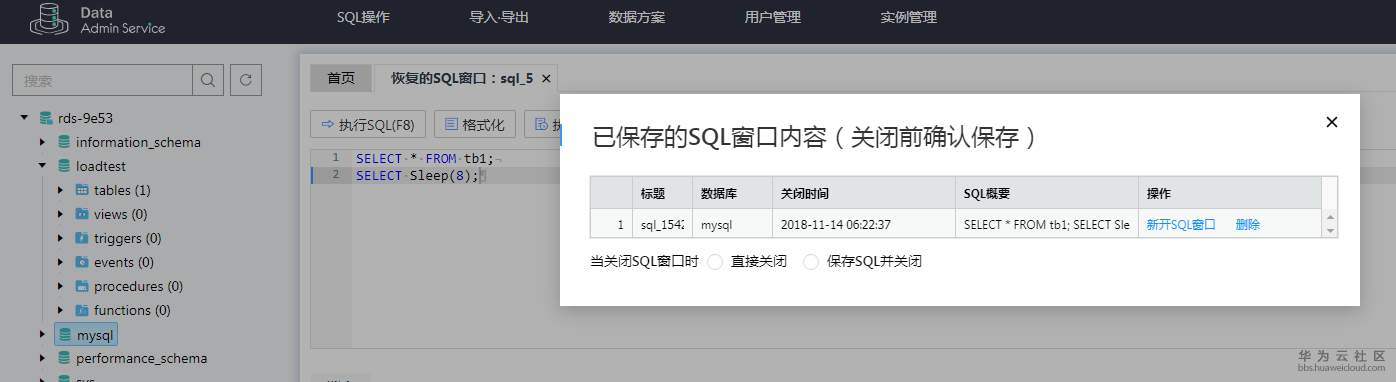Click the functions folder icon
The height and width of the screenshot is (382, 1396).
pyautogui.click(x=82, y=310)
